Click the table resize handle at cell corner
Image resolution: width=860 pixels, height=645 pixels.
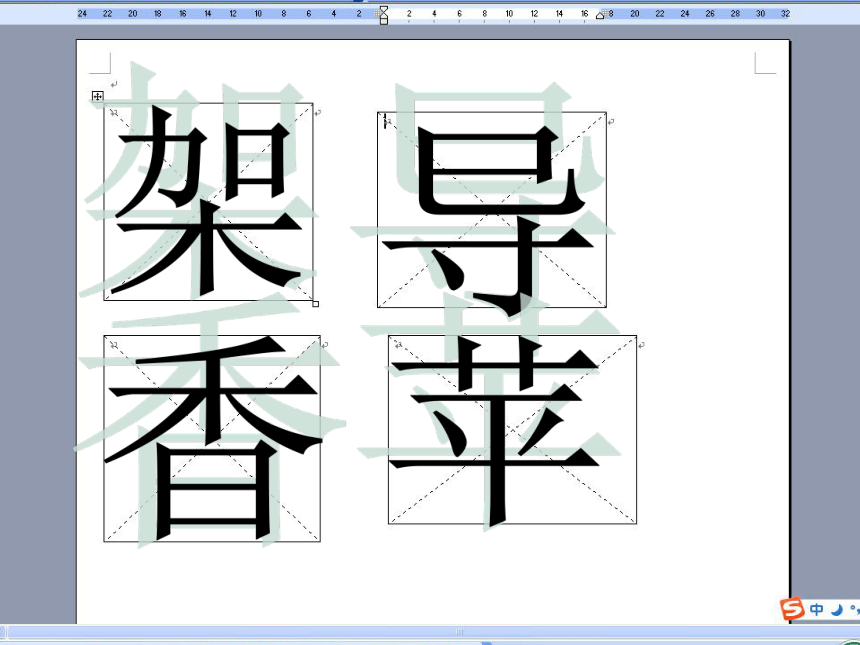coord(315,304)
